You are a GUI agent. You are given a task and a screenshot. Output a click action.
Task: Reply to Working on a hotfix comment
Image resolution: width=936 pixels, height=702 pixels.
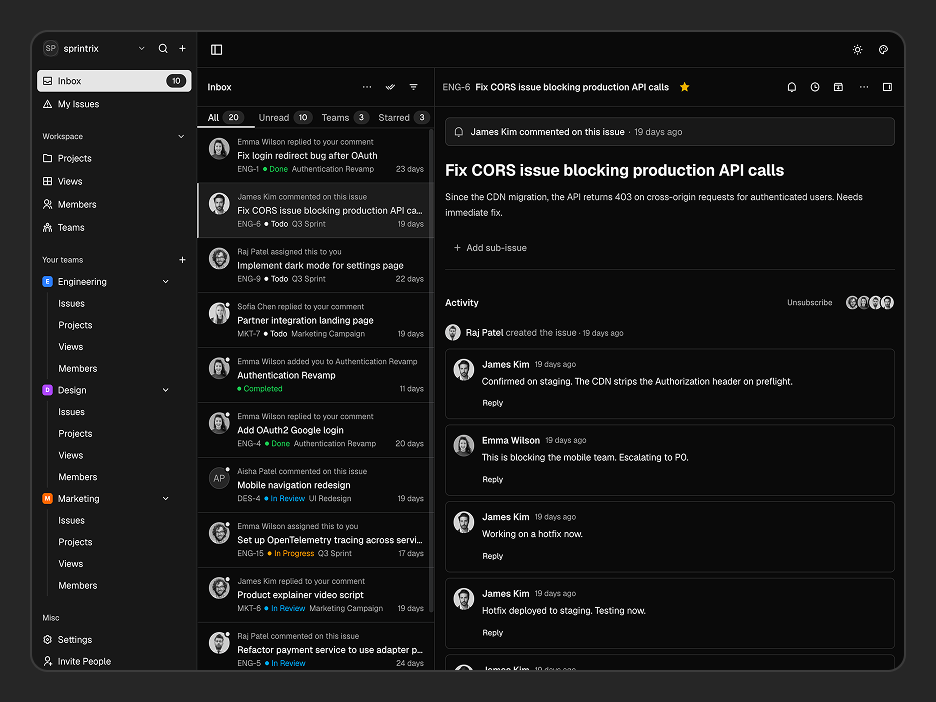coord(492,556)
